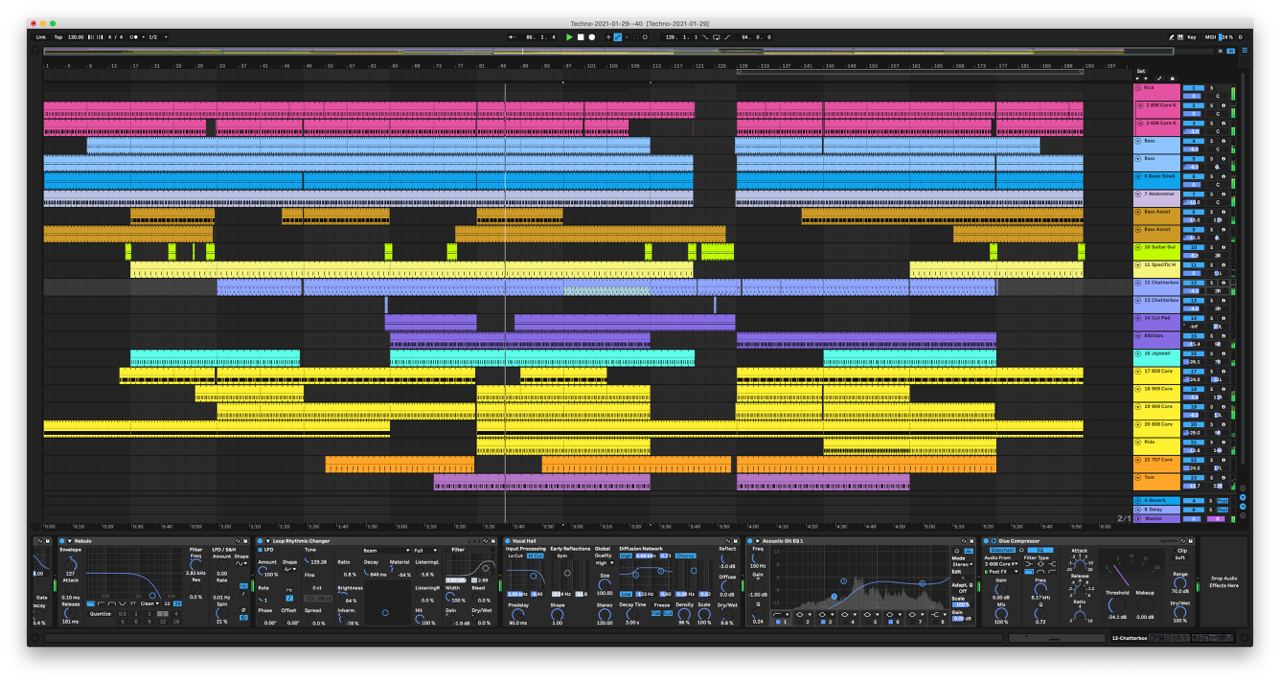This screenshot has width=1280, height=682.
Task: Click the Glue Compressor Threshold knob
Action: [x=1115, y=605]
